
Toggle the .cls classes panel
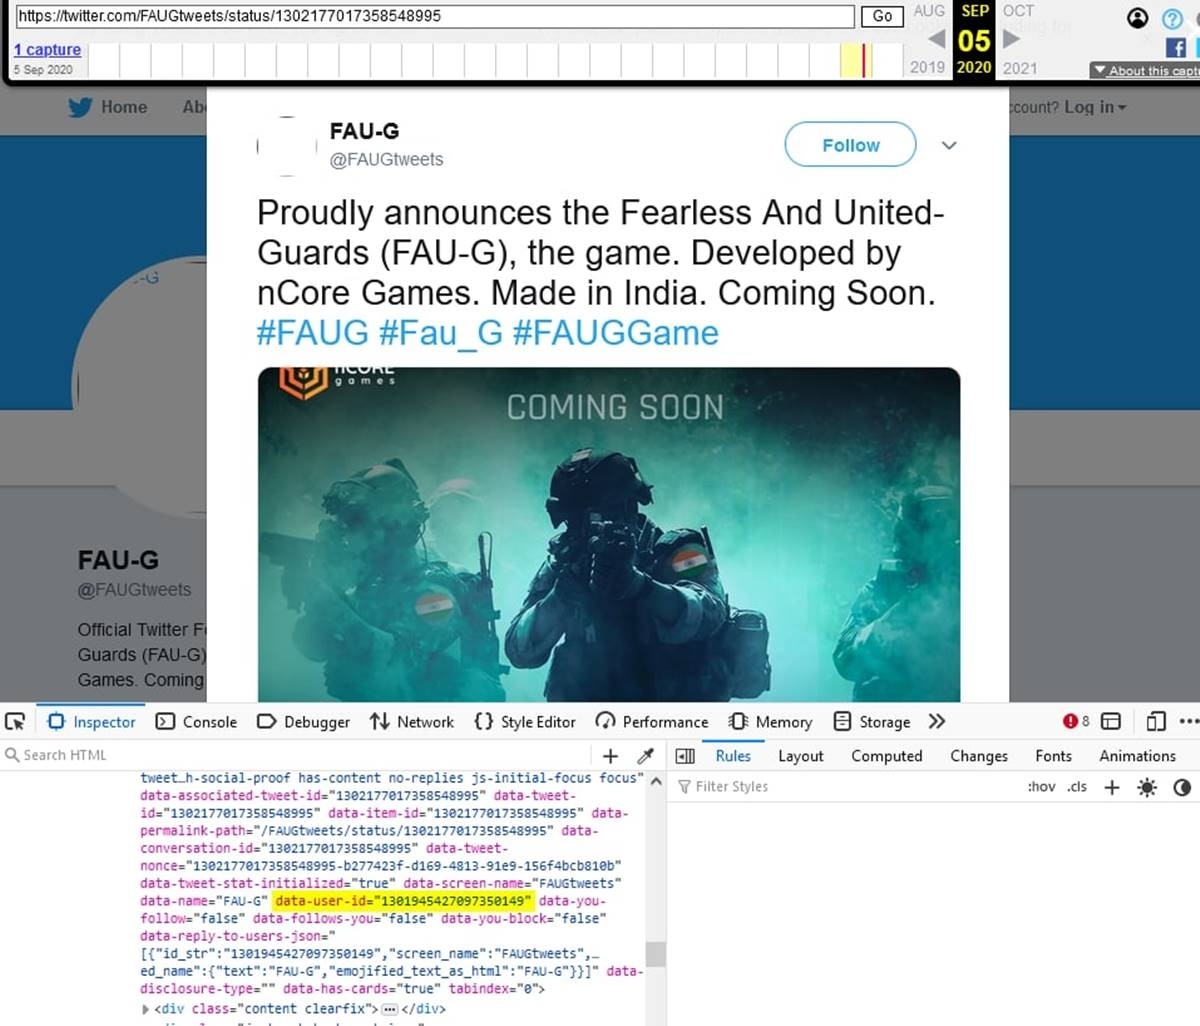coord(1077,787)
